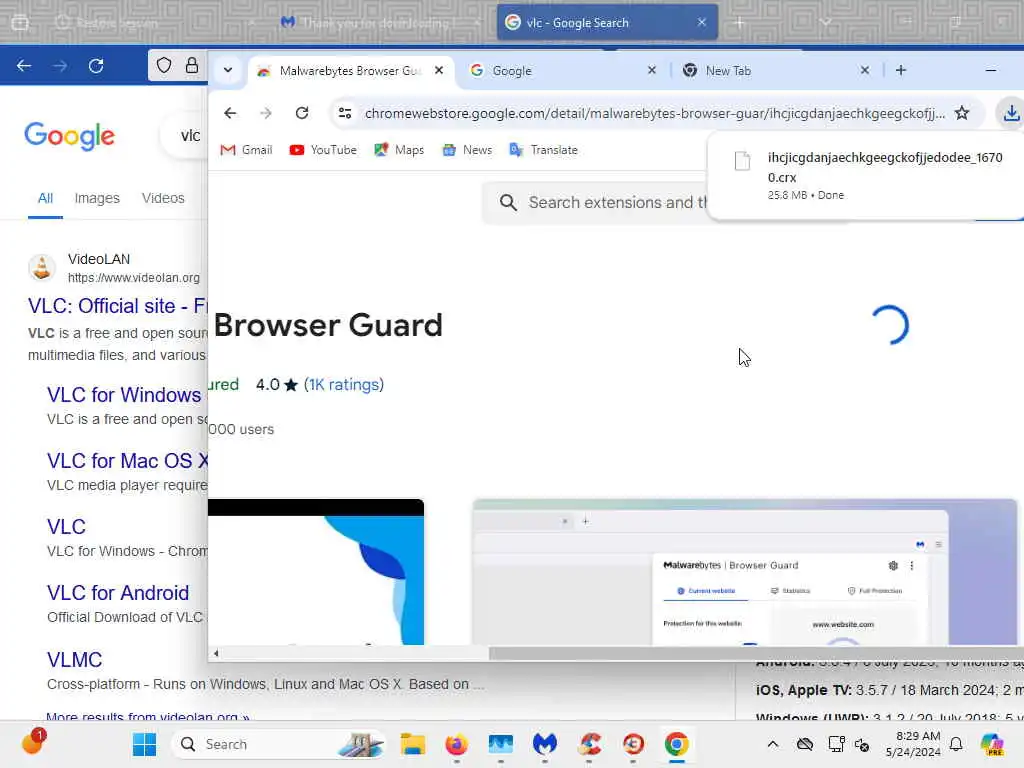Open More results from videolan.org link
1024x768 pixels.
point(148,716)
